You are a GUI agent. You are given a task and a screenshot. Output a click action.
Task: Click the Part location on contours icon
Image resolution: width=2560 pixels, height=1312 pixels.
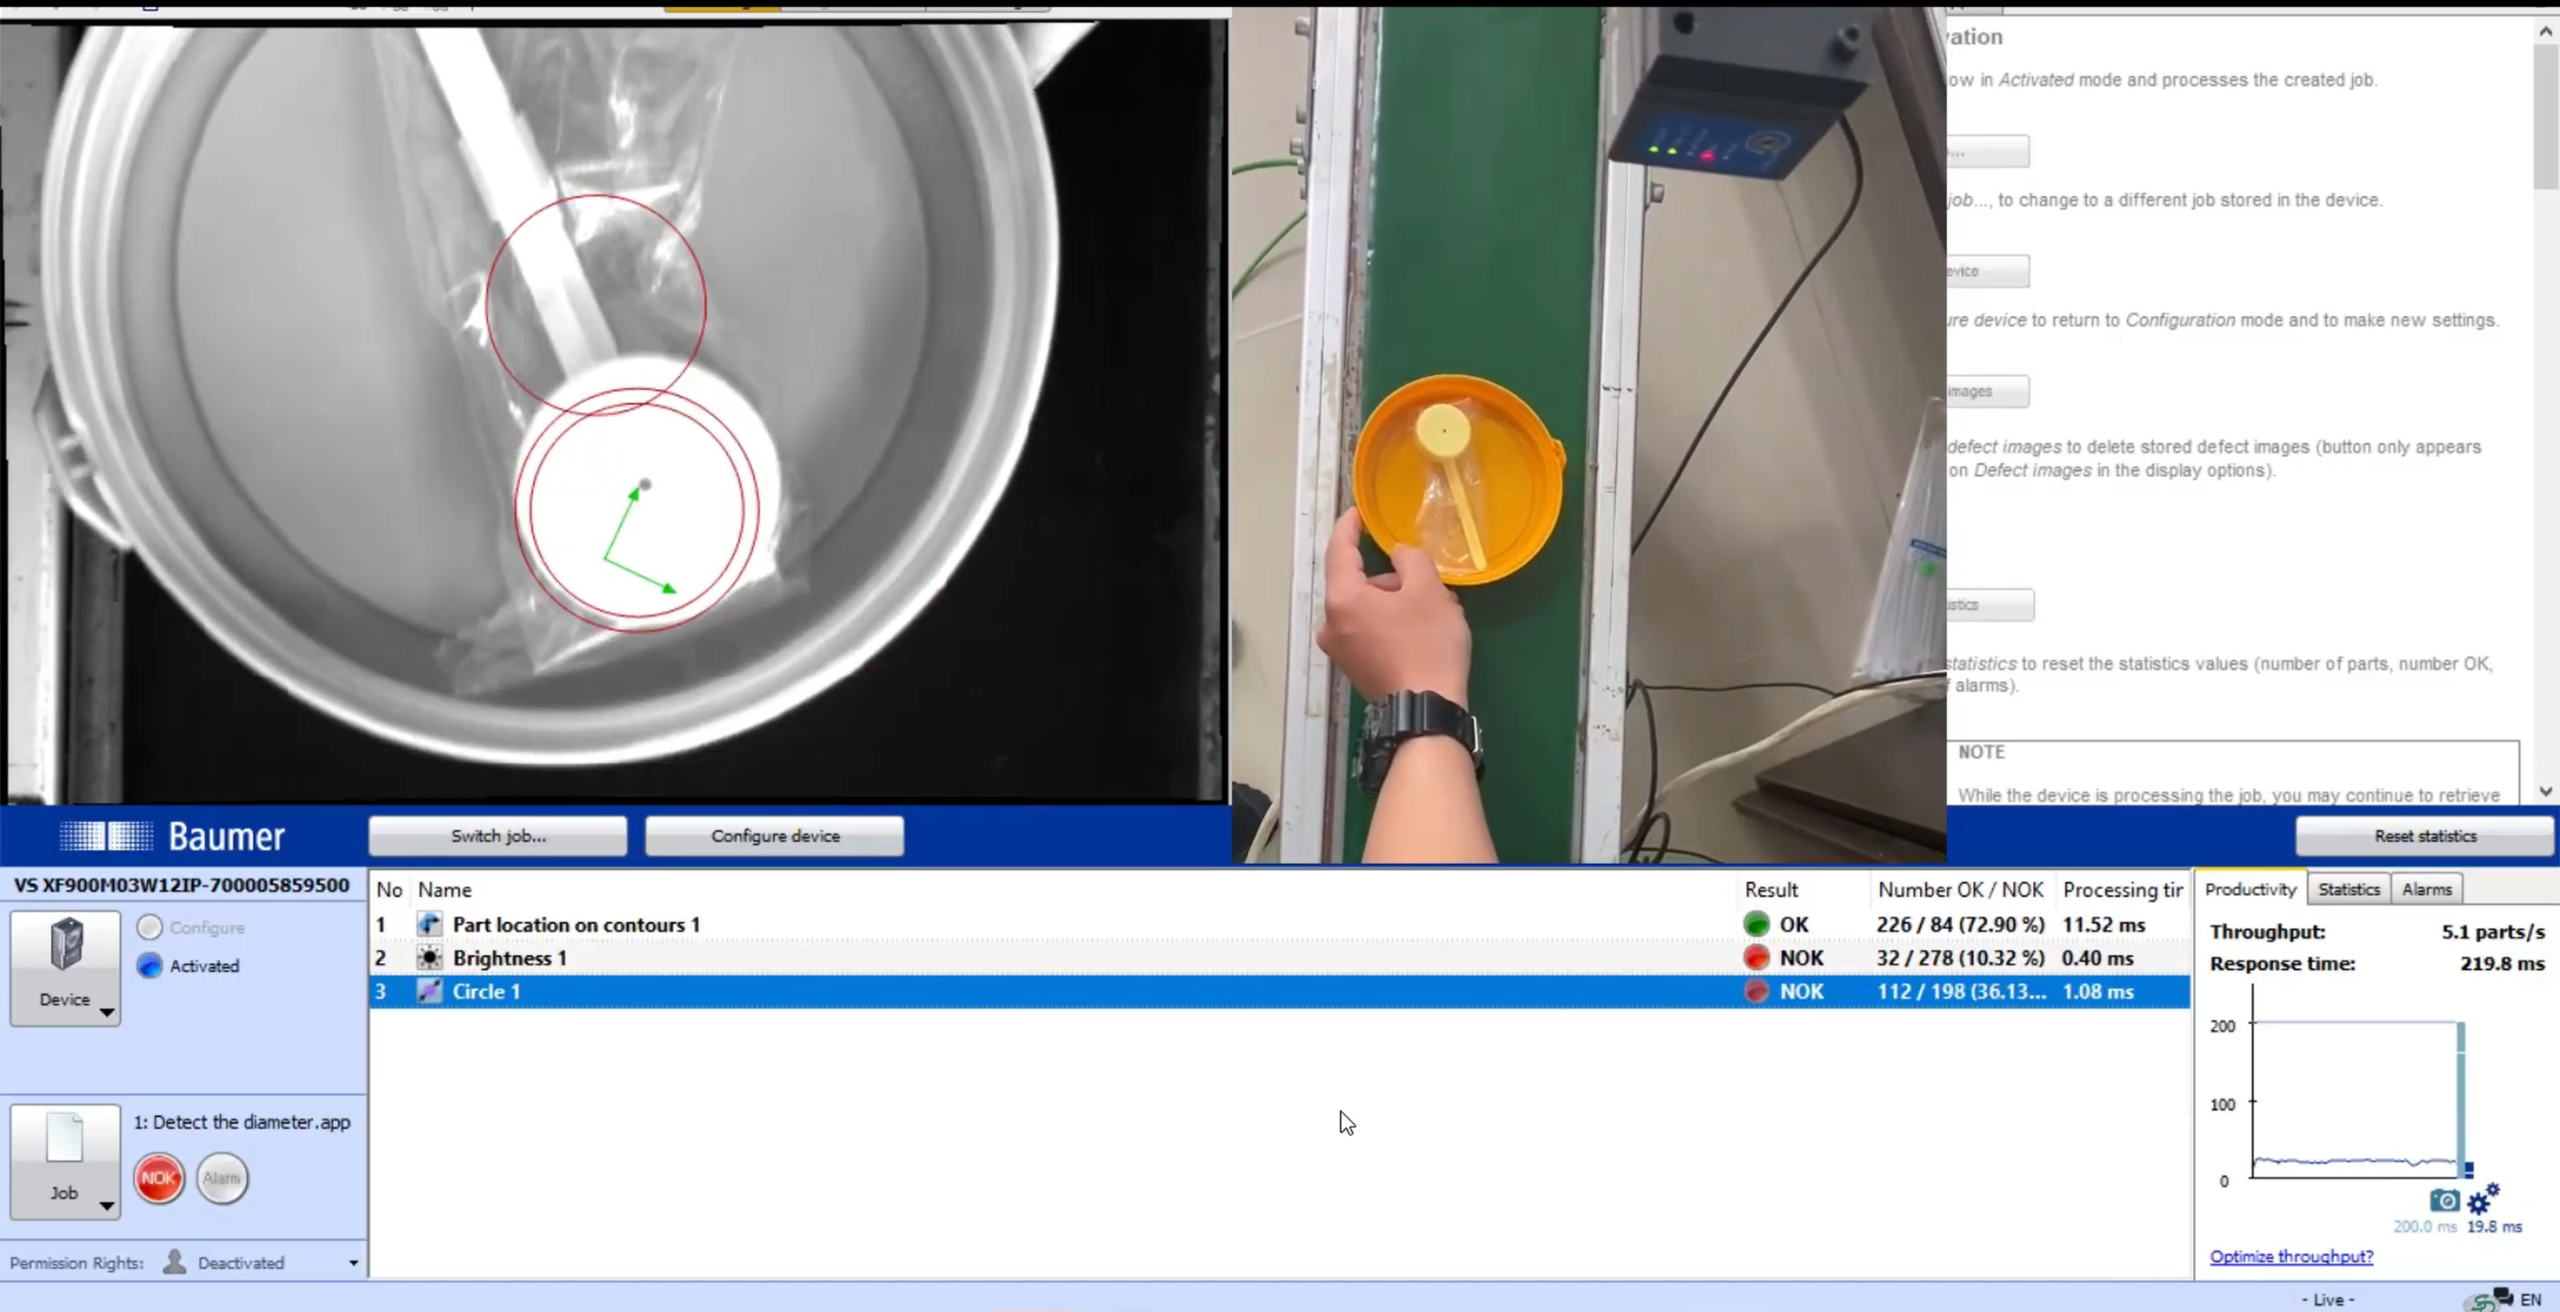(x=429, y=924)
